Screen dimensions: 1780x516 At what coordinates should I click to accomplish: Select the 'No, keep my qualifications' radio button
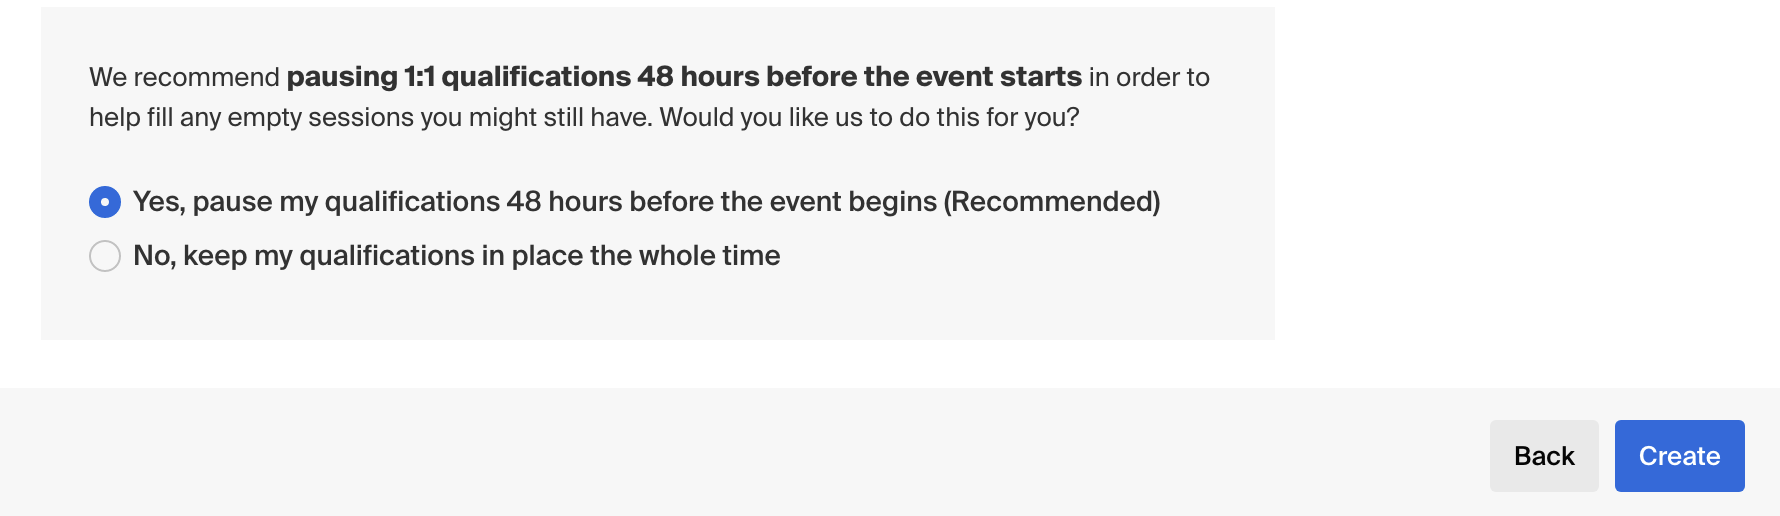(x=105, y=256)
